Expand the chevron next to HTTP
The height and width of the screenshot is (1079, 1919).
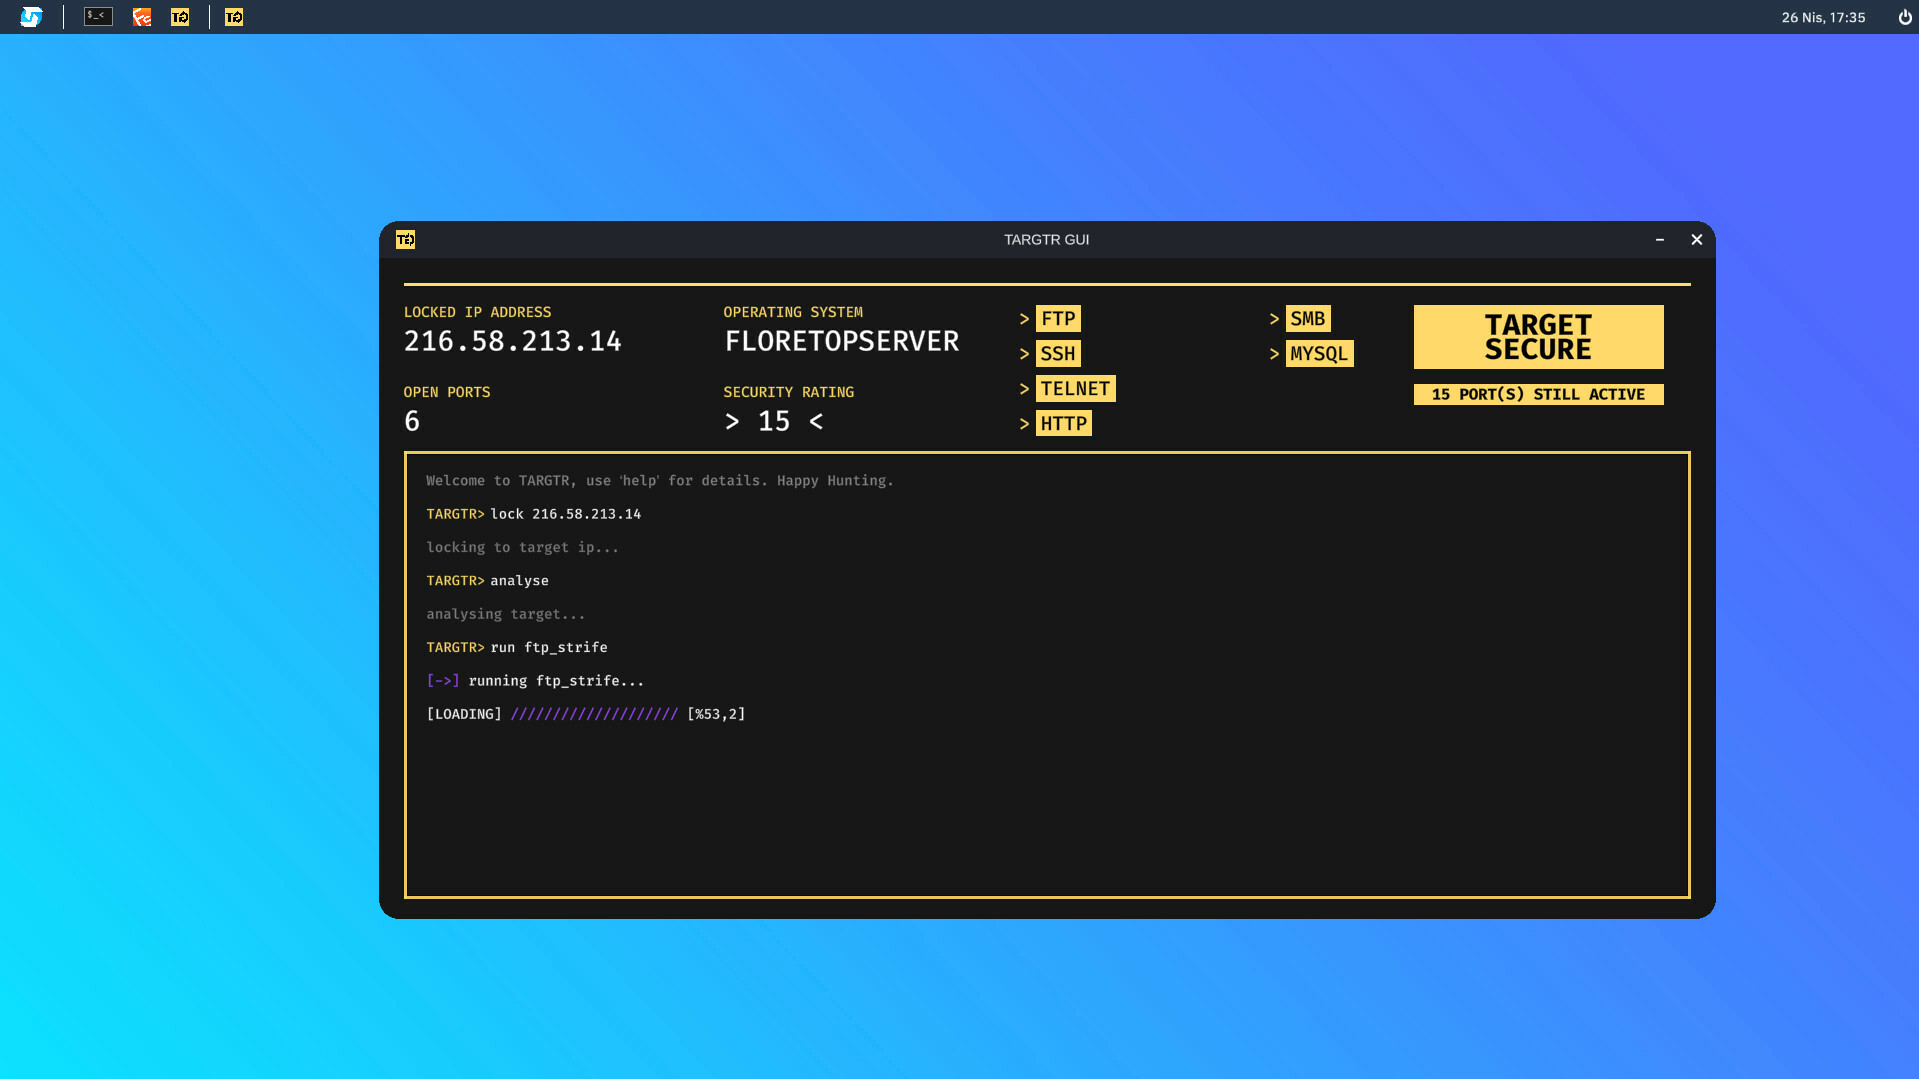tap(1024, 423)
